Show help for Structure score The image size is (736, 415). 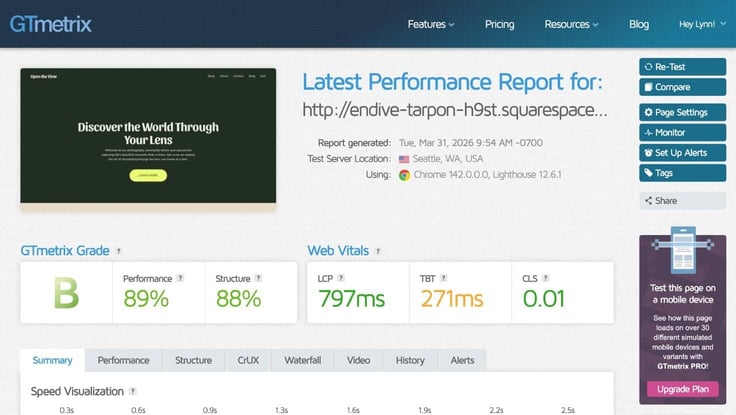point(258,278)
